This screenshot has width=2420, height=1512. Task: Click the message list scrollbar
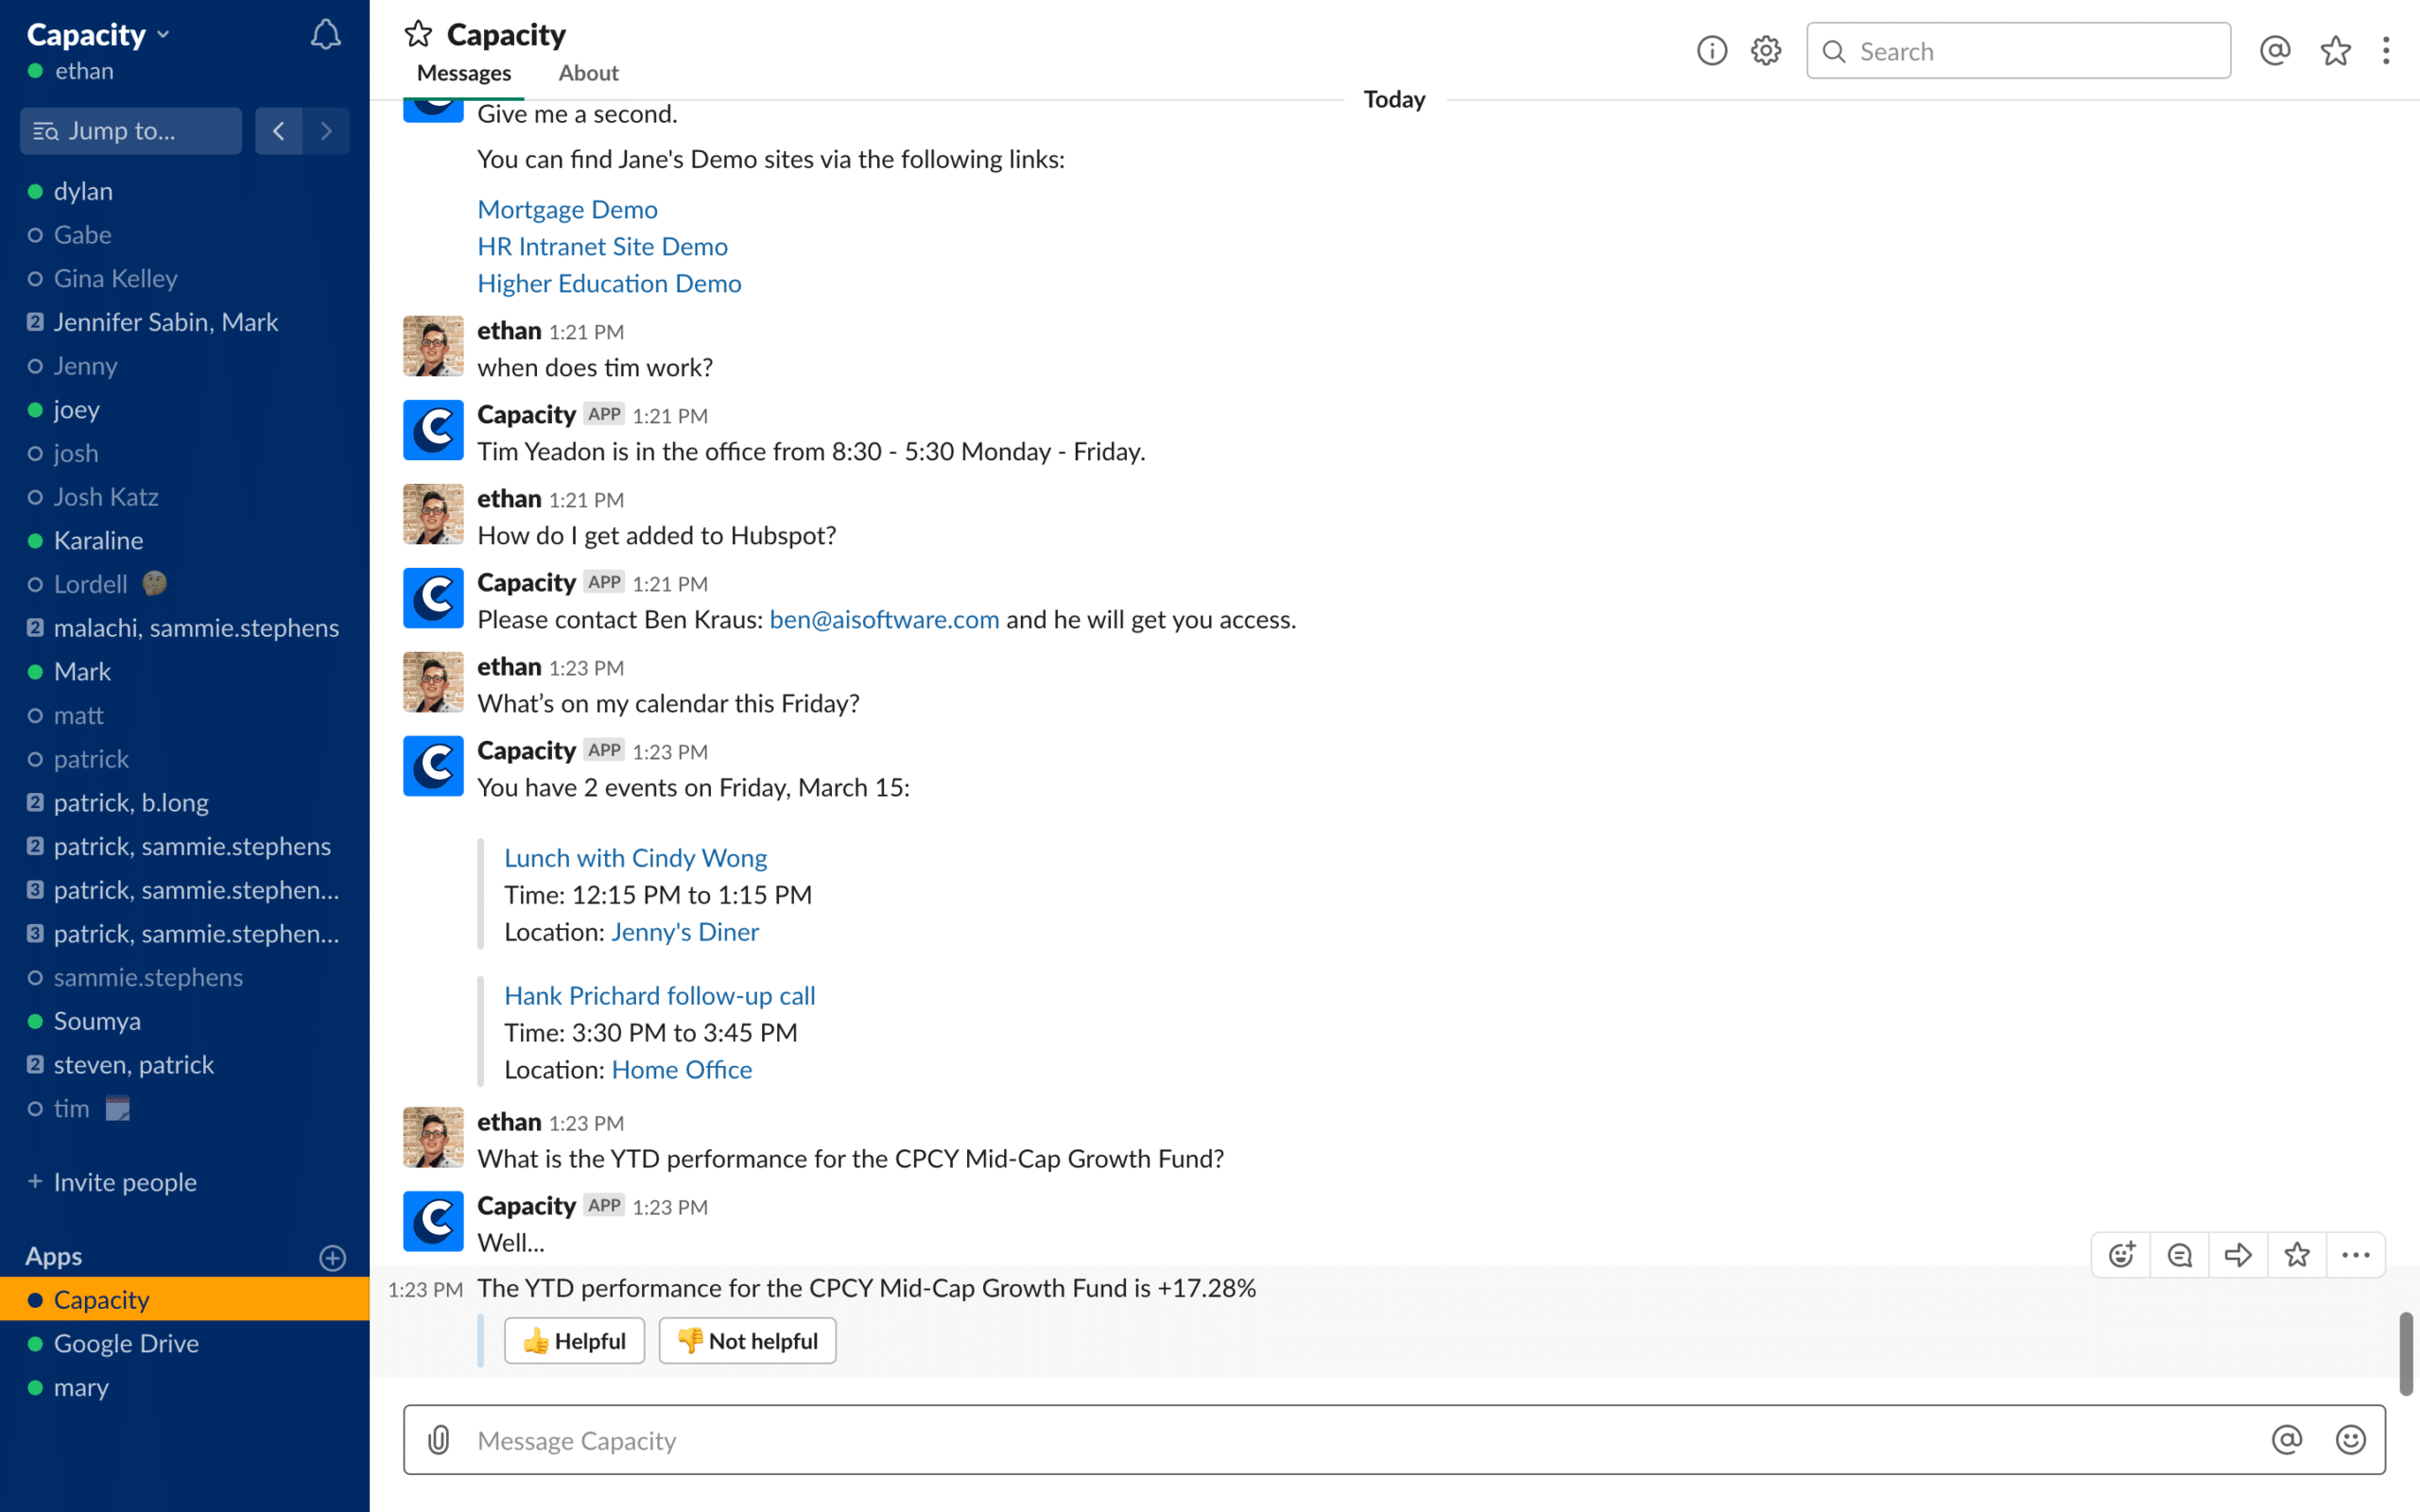point(2405,1354)
